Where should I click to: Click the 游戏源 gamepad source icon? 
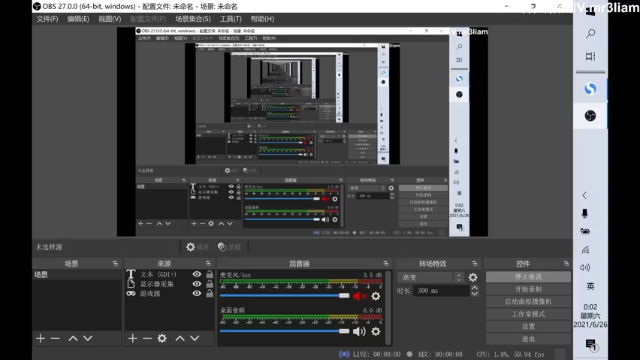(x=131, y=293)
